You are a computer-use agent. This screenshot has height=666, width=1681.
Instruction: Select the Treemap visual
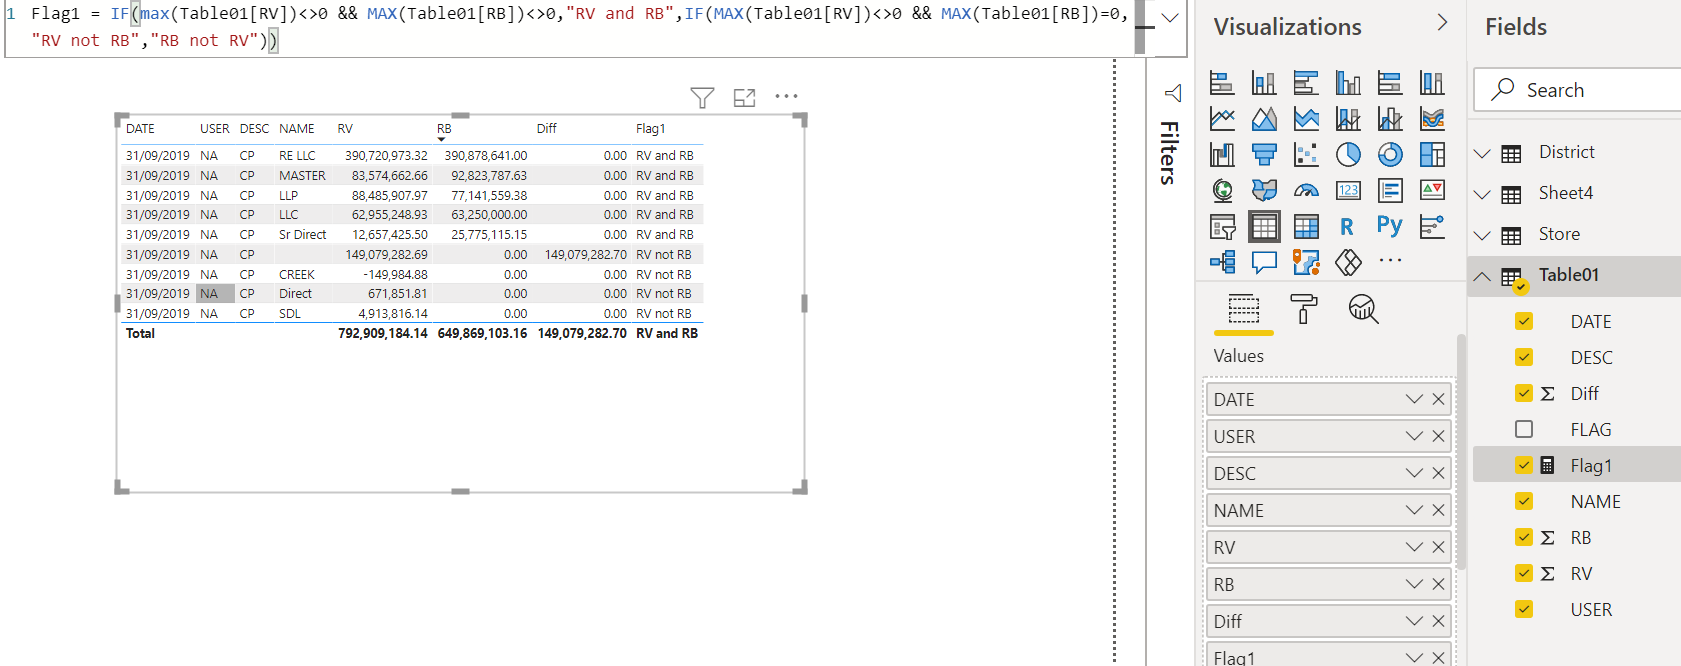click(x=1432, y=155)
